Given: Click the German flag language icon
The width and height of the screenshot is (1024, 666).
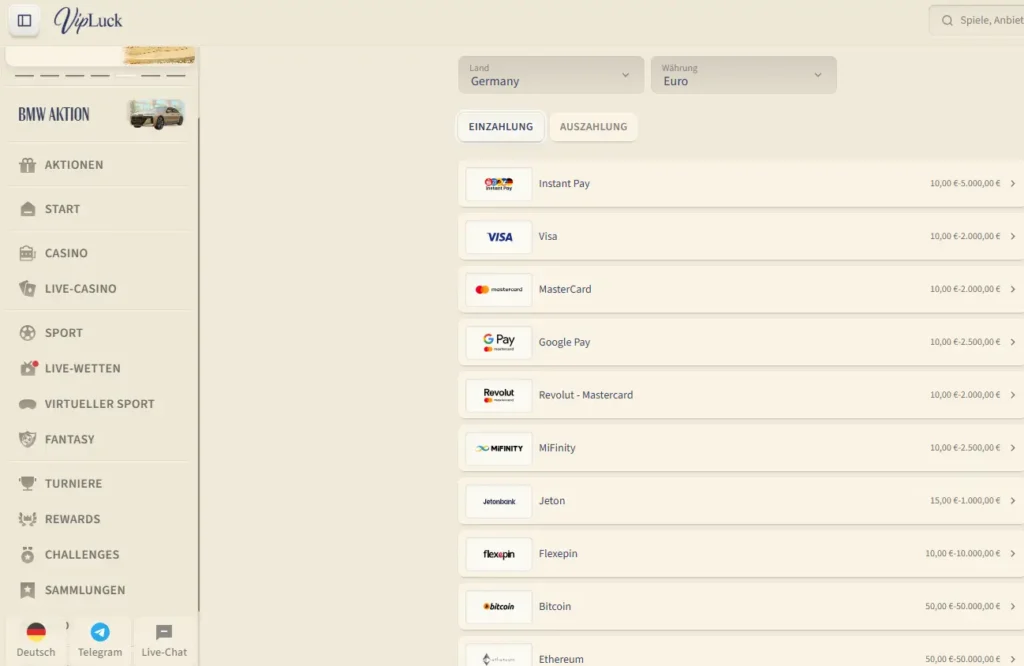Looking at the screenshot, I should pos(36,632).
